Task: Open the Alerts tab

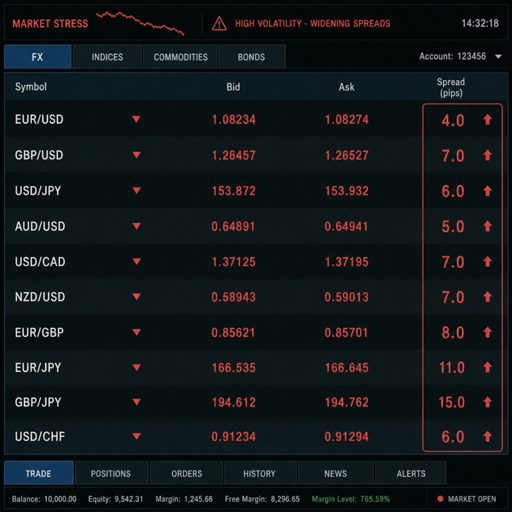Action: point(411,473)
